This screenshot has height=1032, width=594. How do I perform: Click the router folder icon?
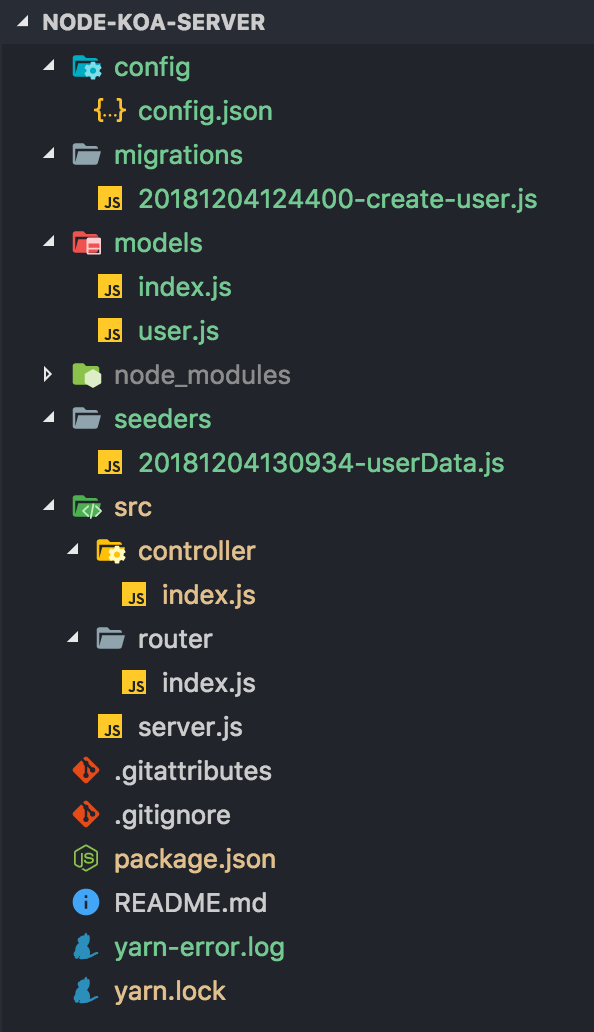111,638
